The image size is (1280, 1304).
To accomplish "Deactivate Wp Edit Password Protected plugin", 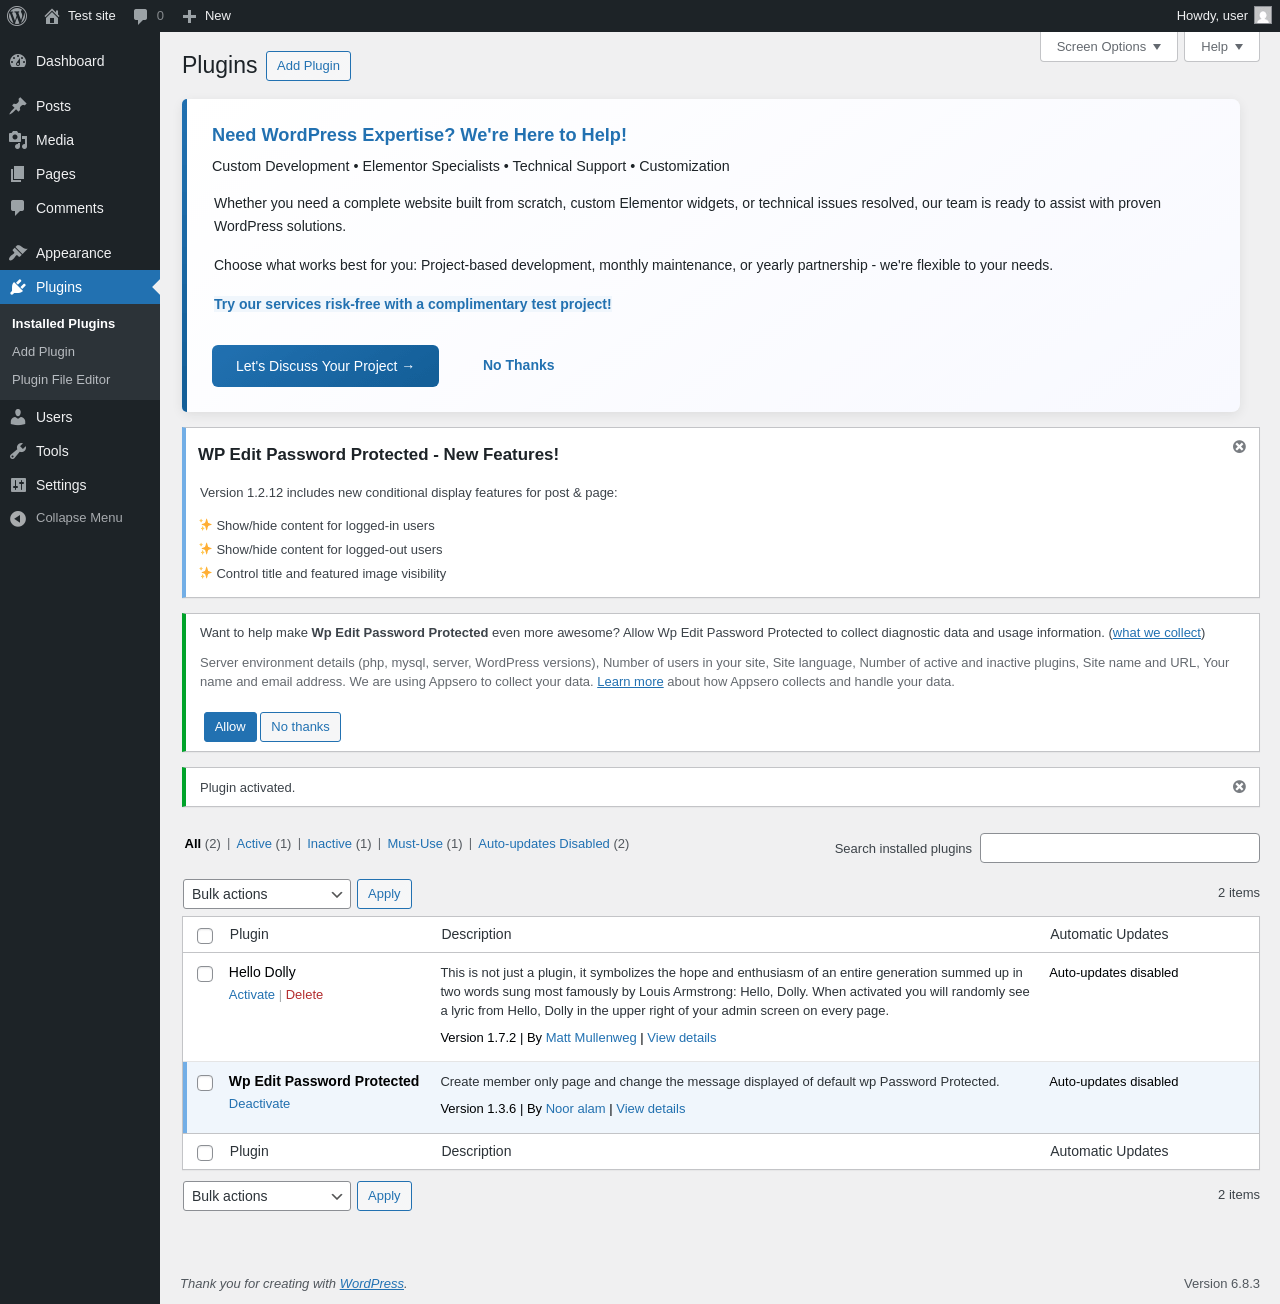I will click(x=259, y=1104).
